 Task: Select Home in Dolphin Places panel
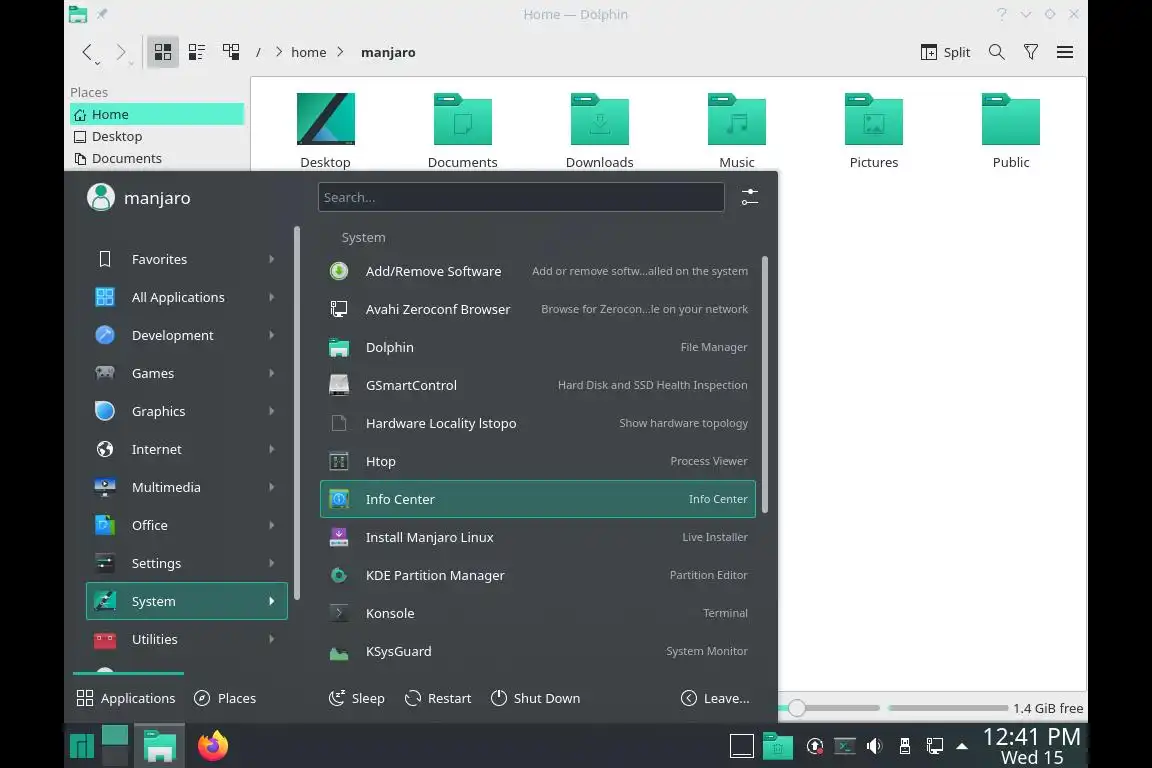coord(157,115)
